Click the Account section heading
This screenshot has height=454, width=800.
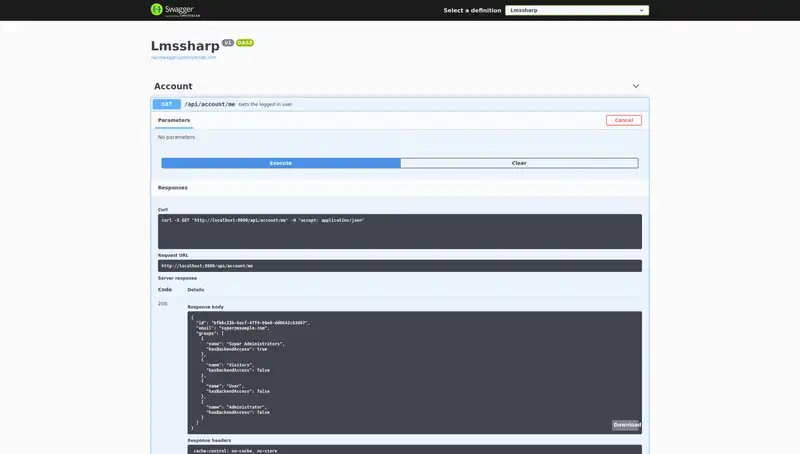(173, 86)
